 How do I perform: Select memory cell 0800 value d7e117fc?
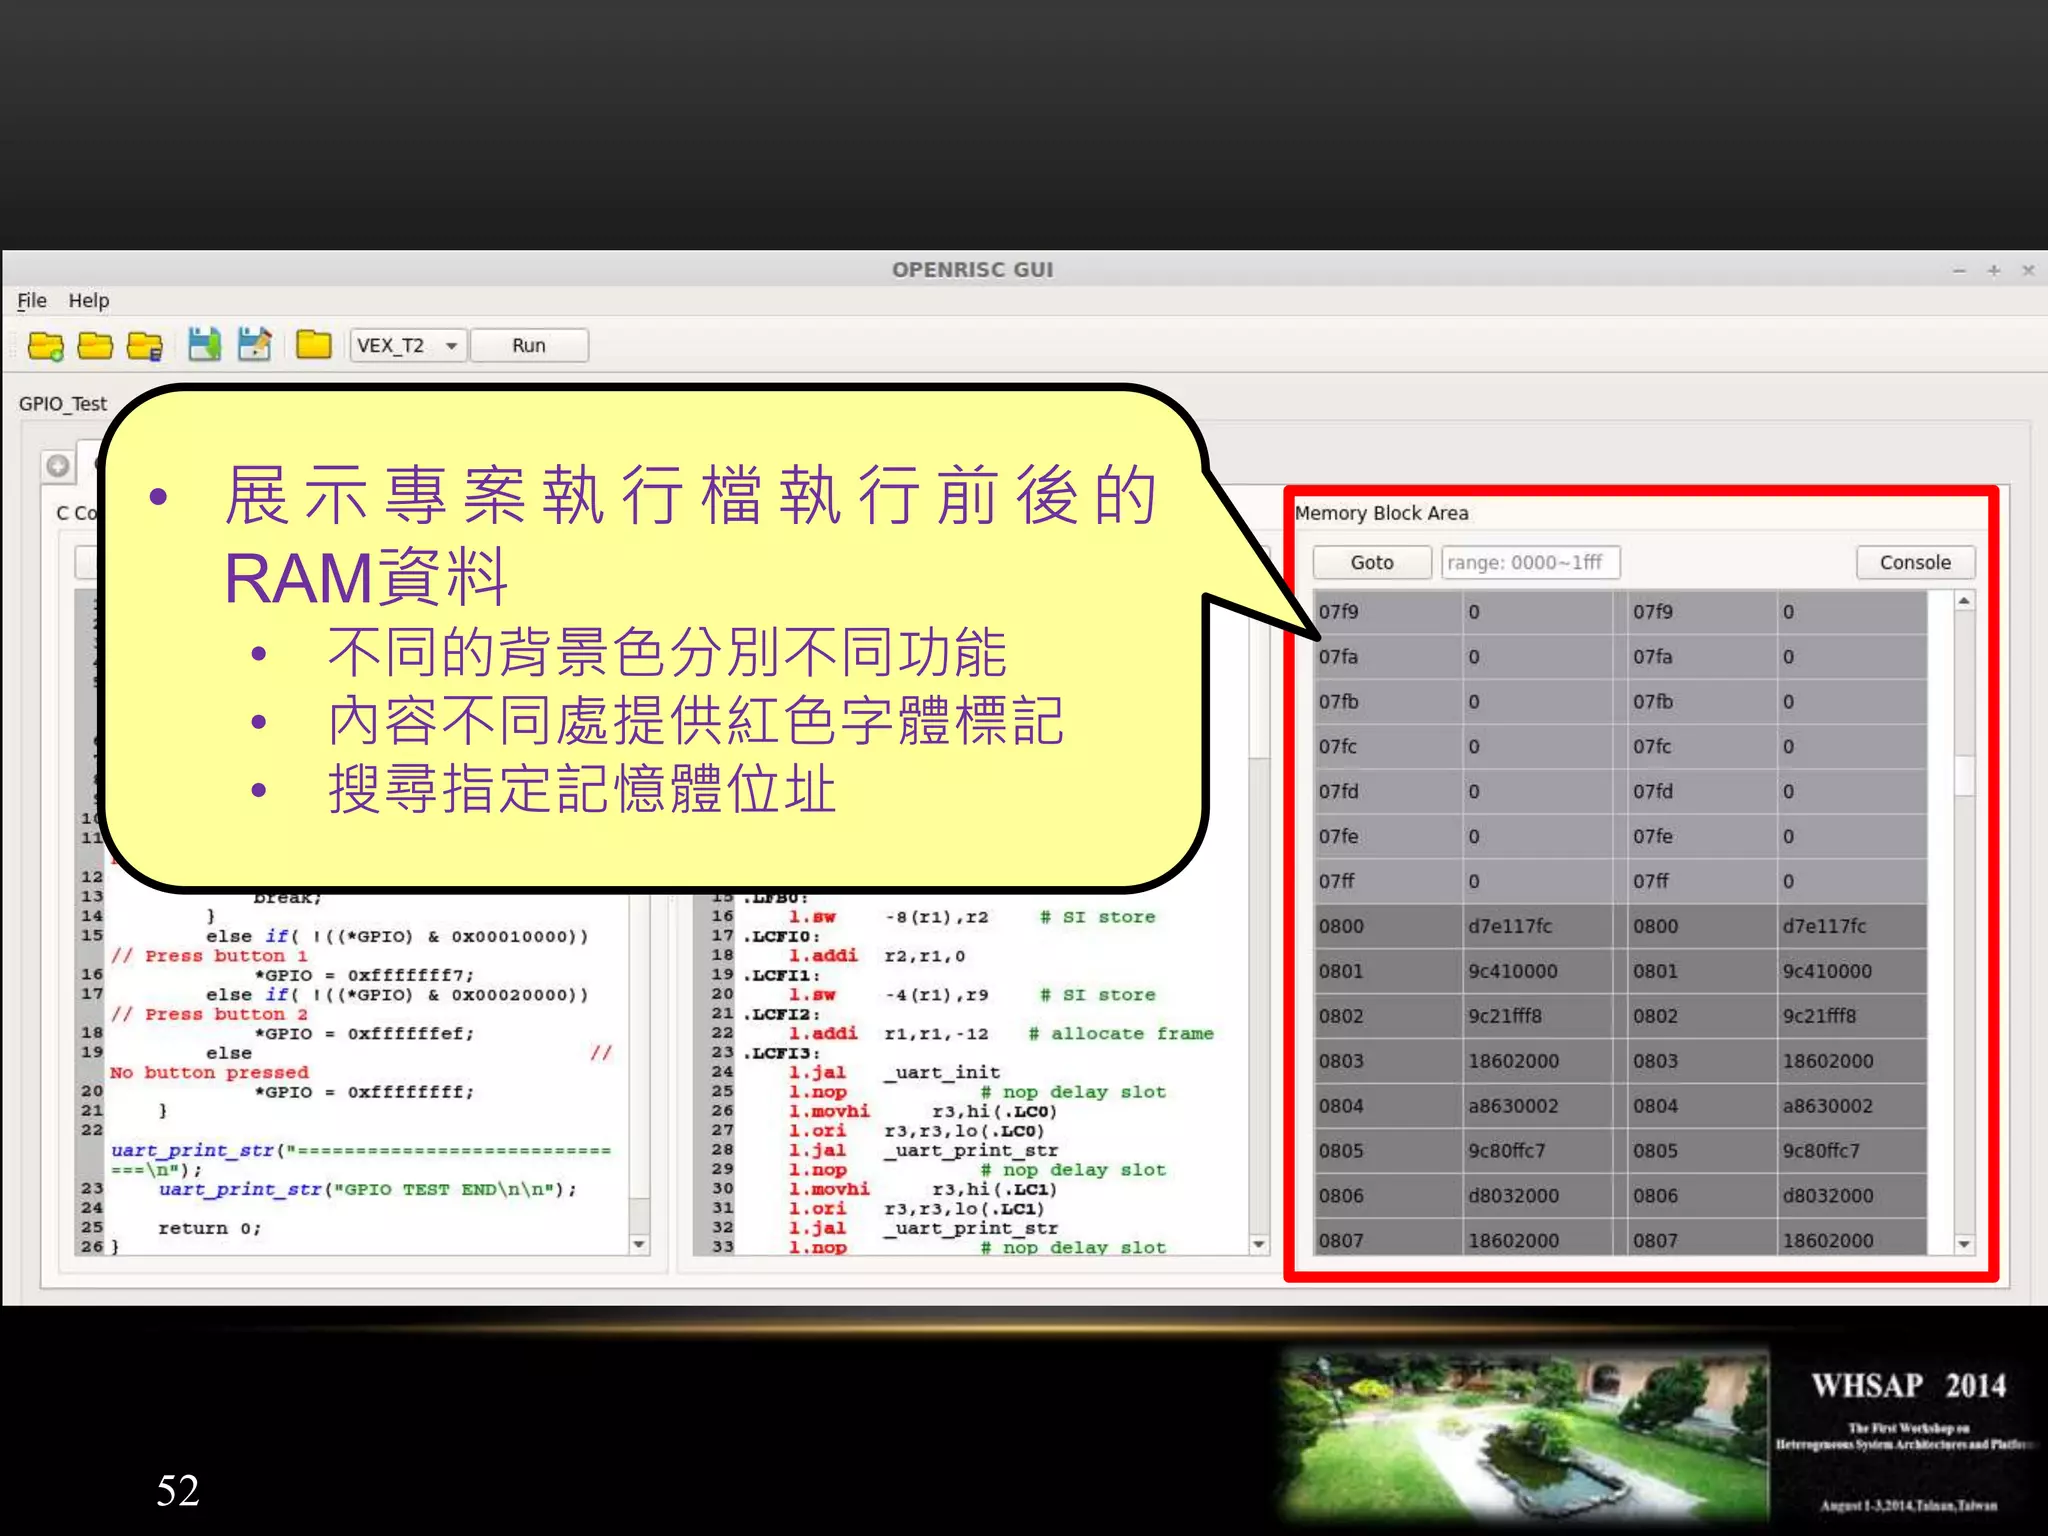pos(1510,926)
